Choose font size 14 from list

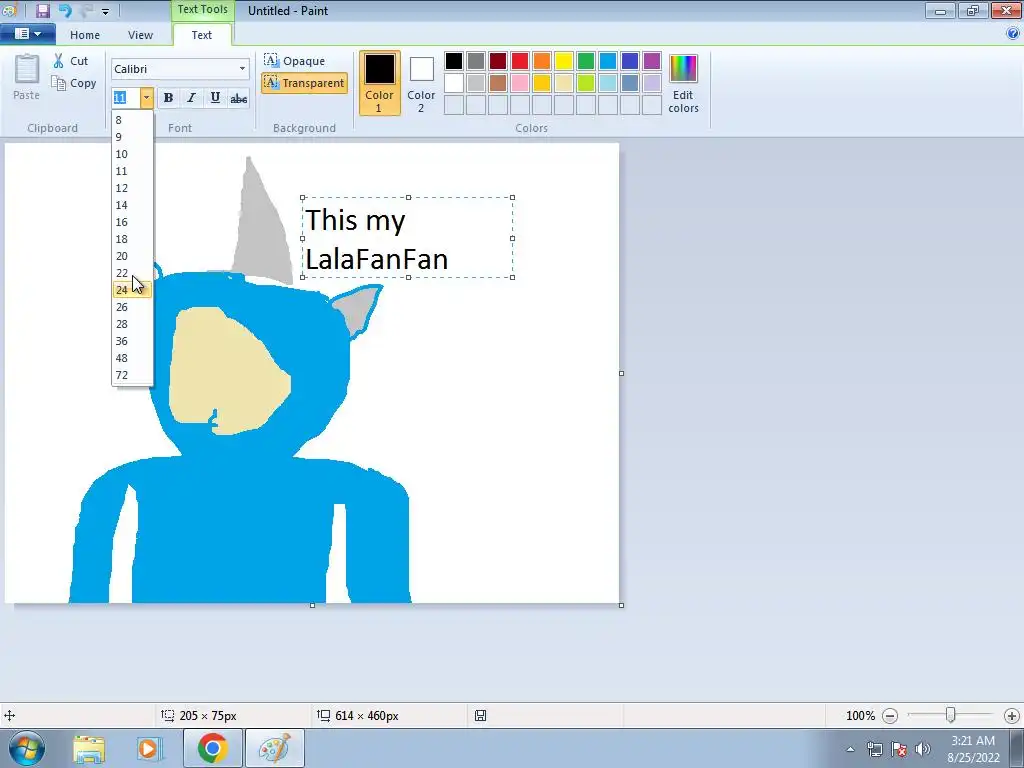tap(133, 205)
